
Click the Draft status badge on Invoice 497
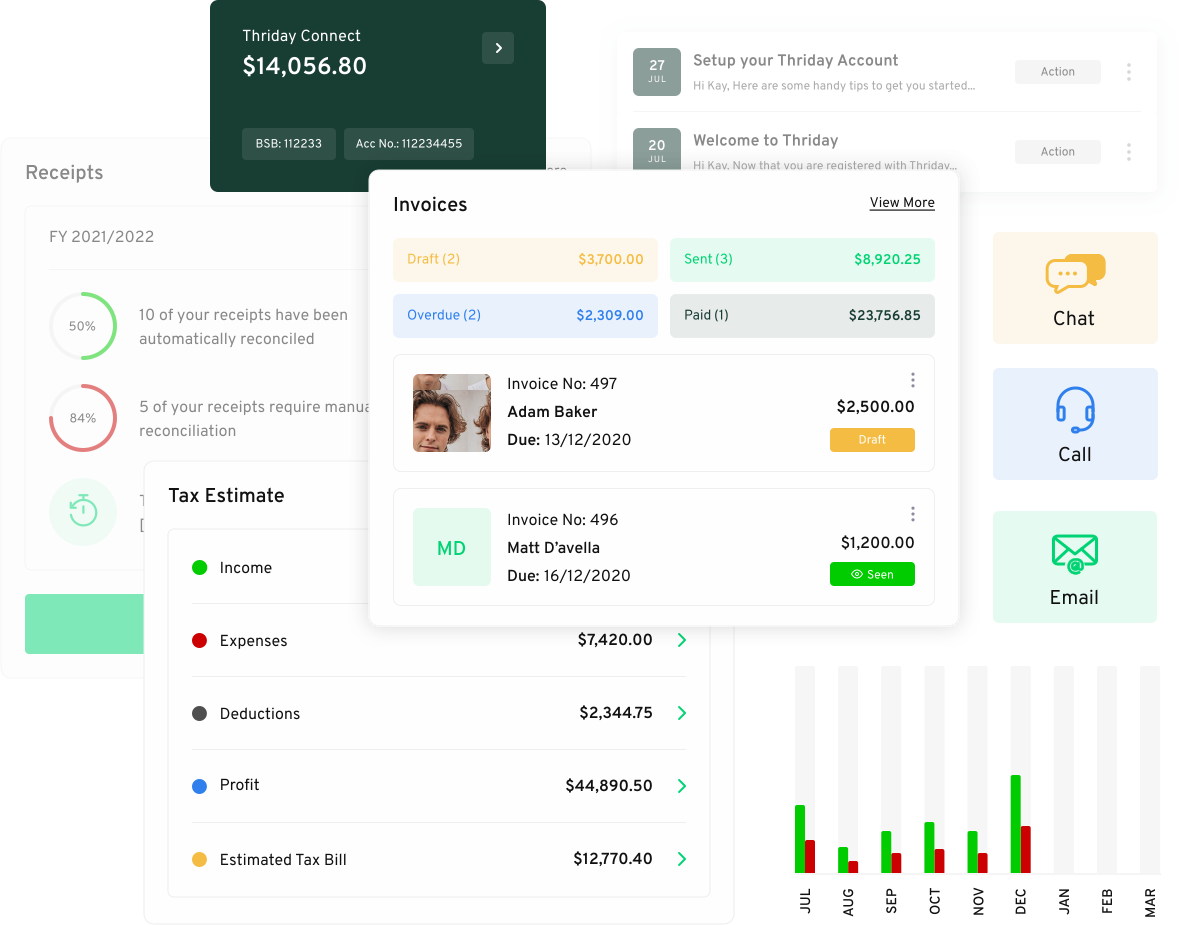pos(872,440)
